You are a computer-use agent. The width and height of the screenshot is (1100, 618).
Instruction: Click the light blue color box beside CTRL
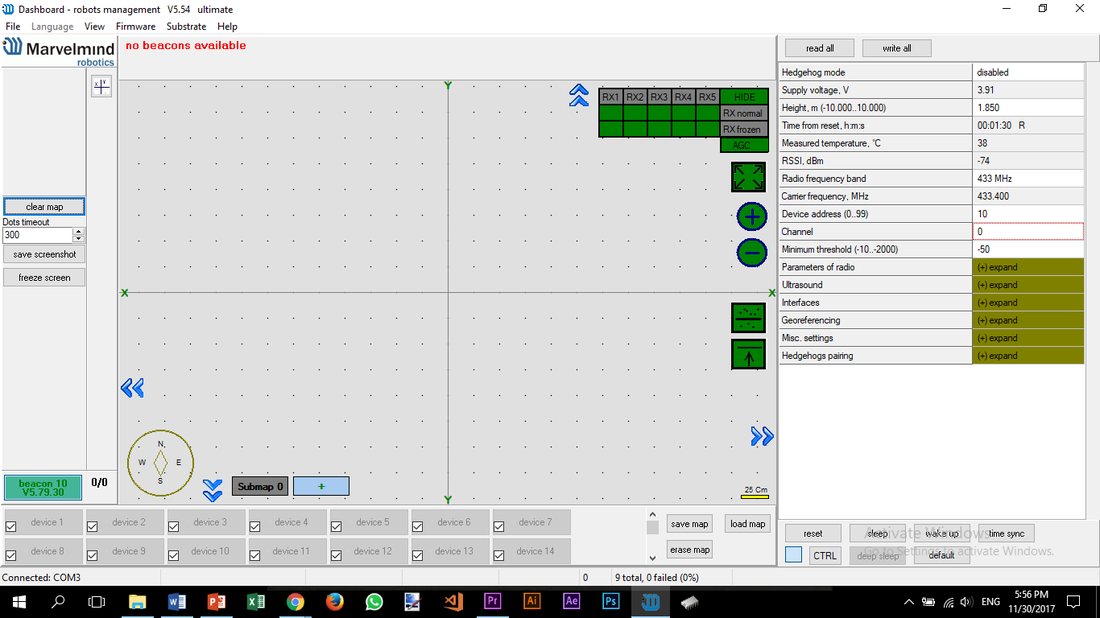coord(793,555)
